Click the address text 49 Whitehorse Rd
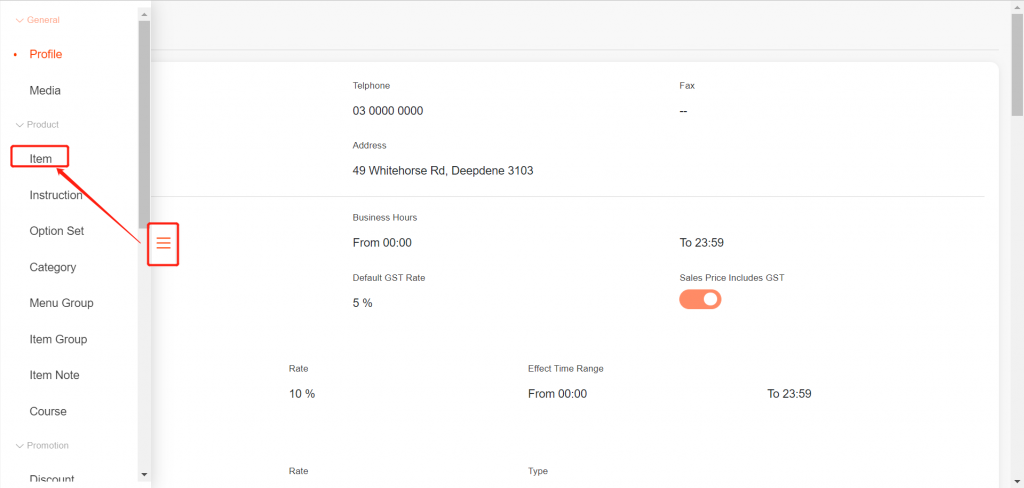 click(443, 171)
